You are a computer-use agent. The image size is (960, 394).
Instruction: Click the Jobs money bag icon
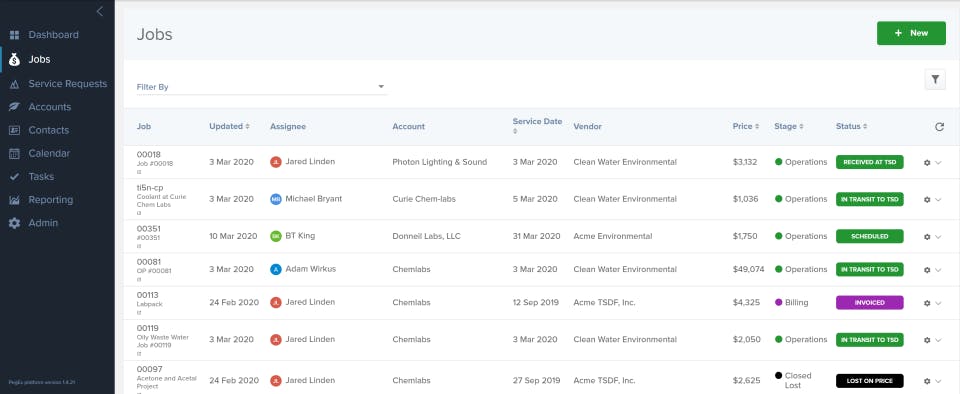[14, 59]
